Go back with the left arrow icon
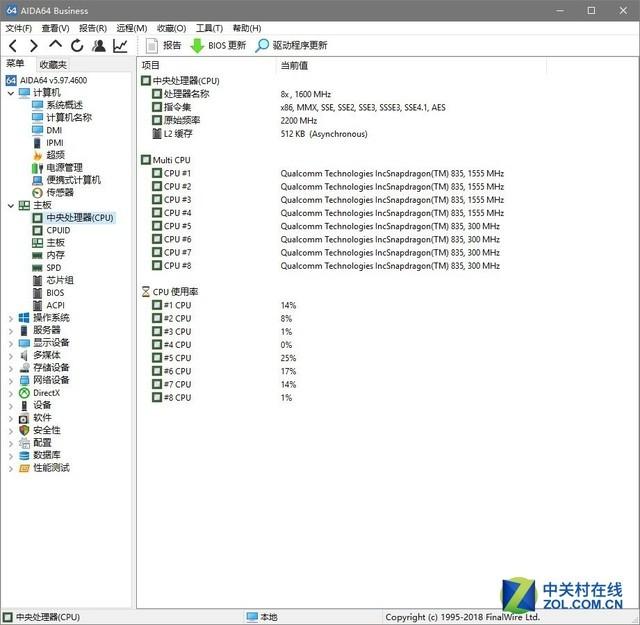The width and height of the screenshot is (640, 625). 13,46
